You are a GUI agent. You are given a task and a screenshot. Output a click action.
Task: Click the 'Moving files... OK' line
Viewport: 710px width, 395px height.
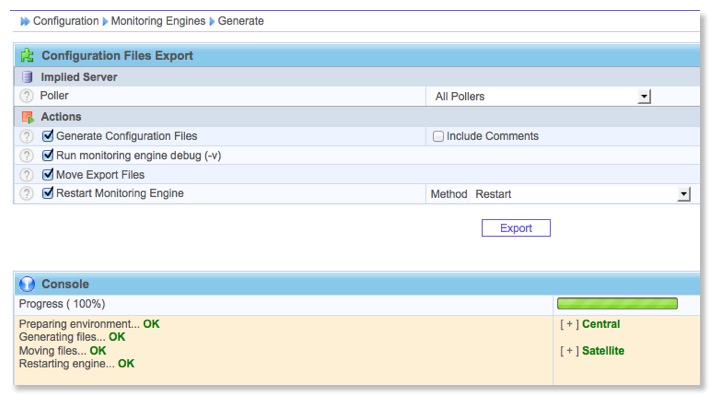pos(62,351)
